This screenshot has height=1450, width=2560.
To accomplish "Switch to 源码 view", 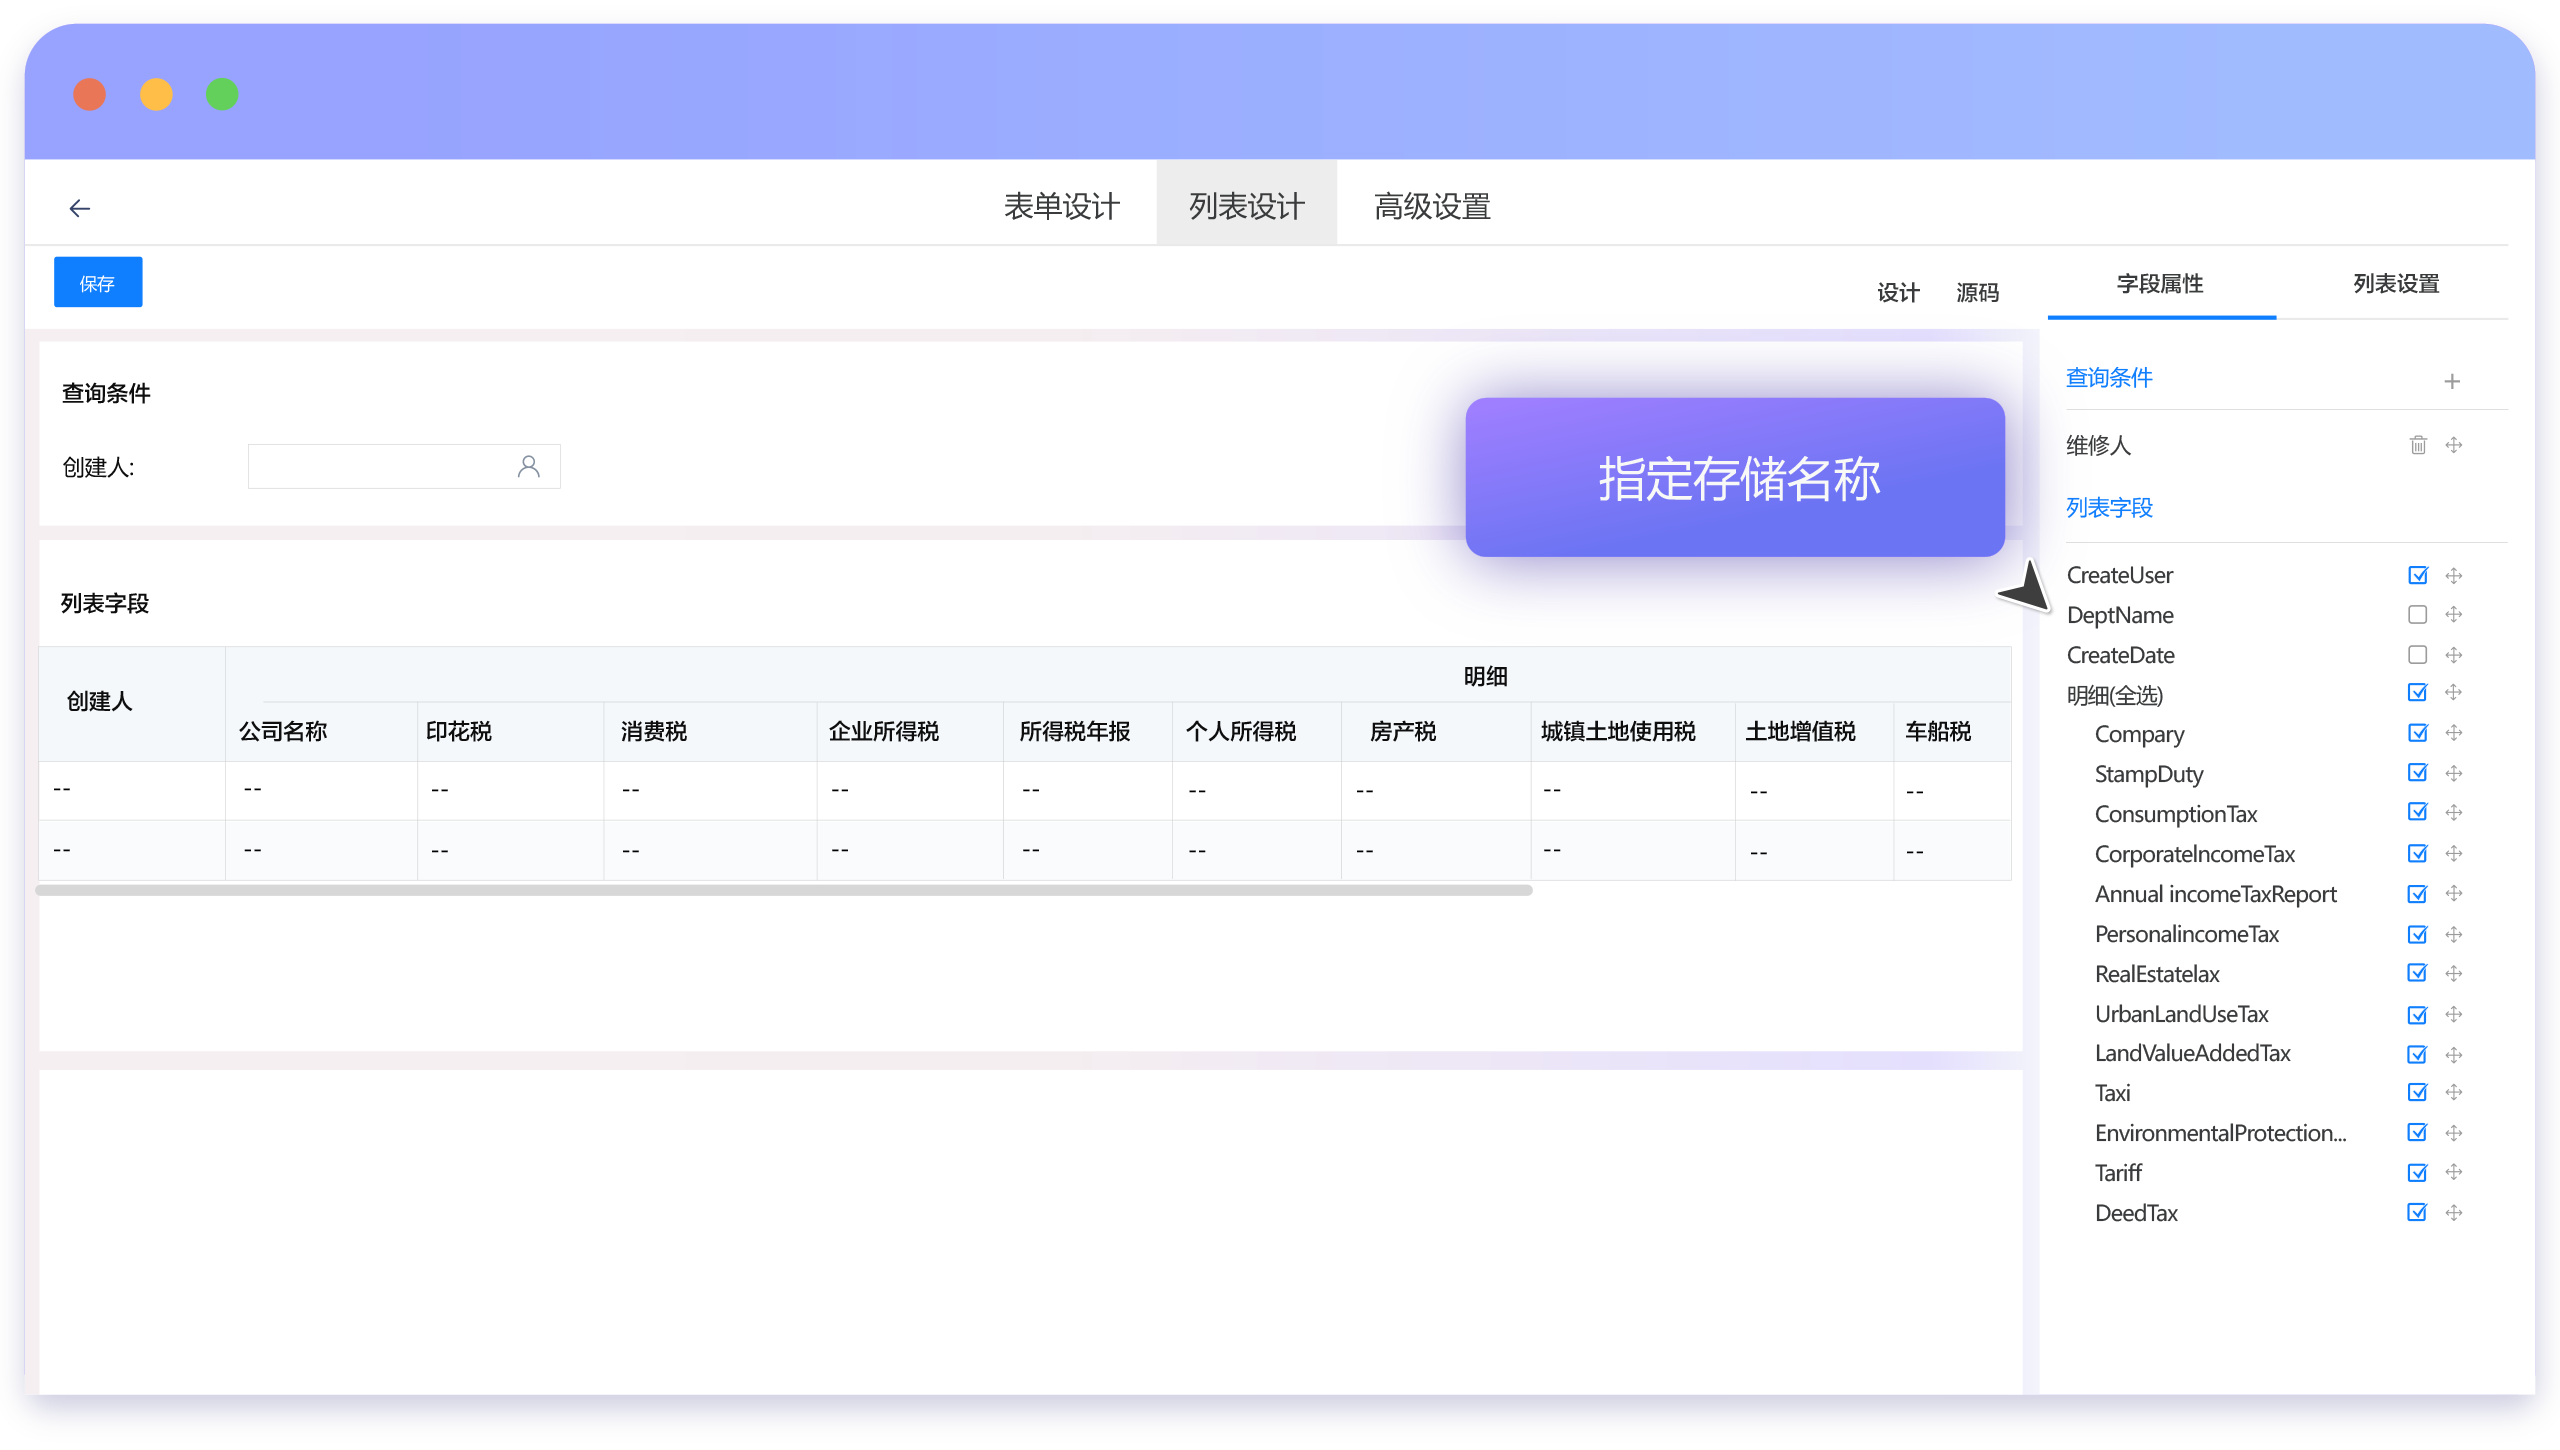I will [1977, 293].
